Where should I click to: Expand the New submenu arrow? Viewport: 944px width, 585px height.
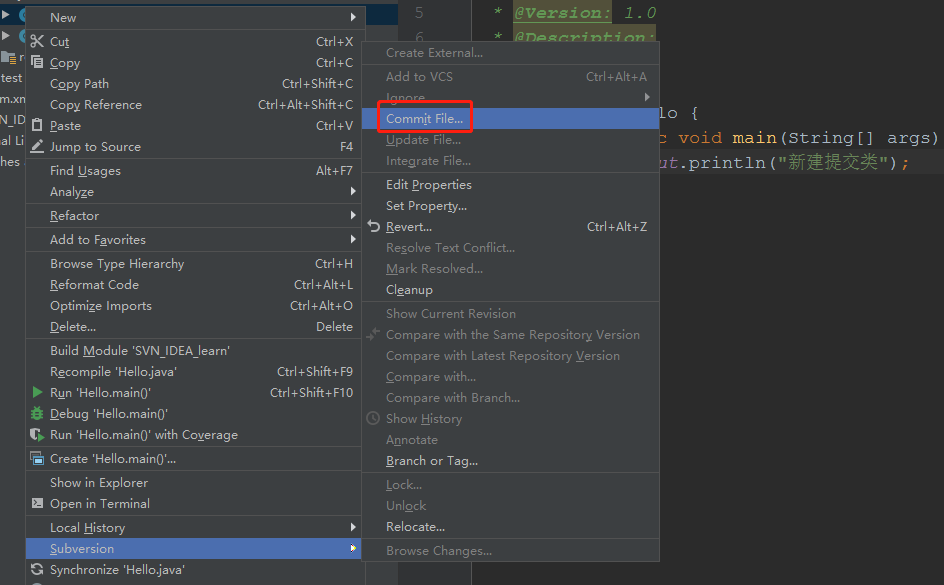pos(353,17)
